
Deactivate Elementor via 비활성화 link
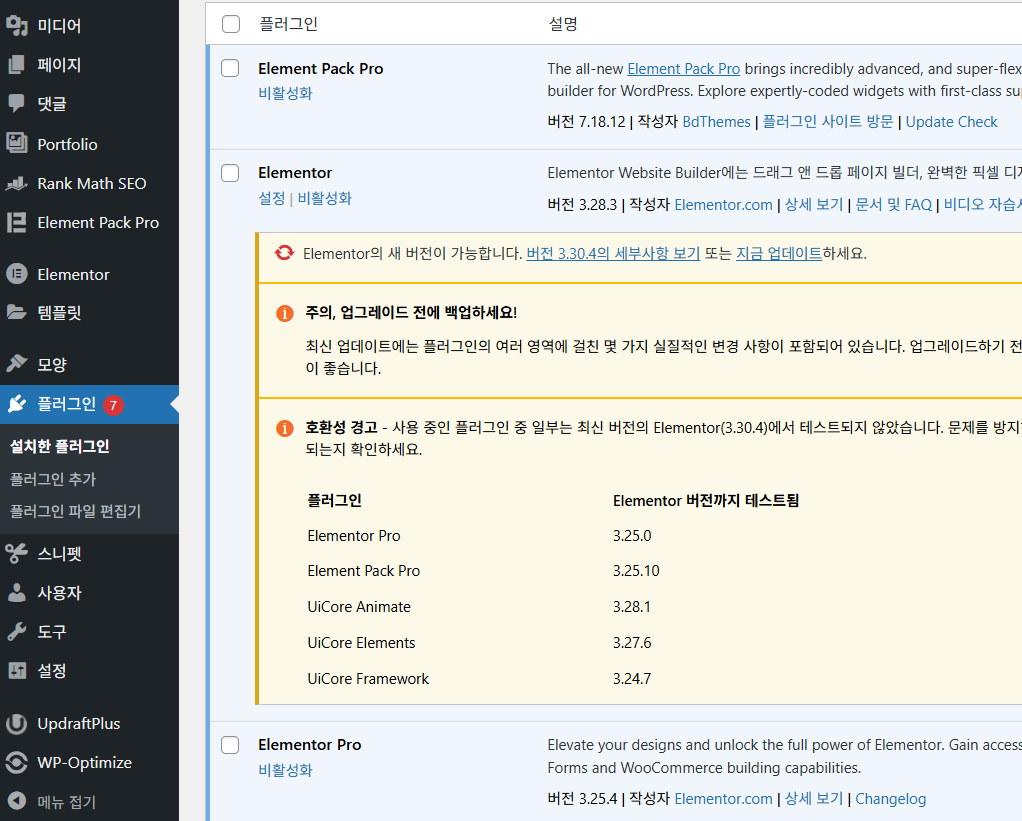click(x=325, y=198)
